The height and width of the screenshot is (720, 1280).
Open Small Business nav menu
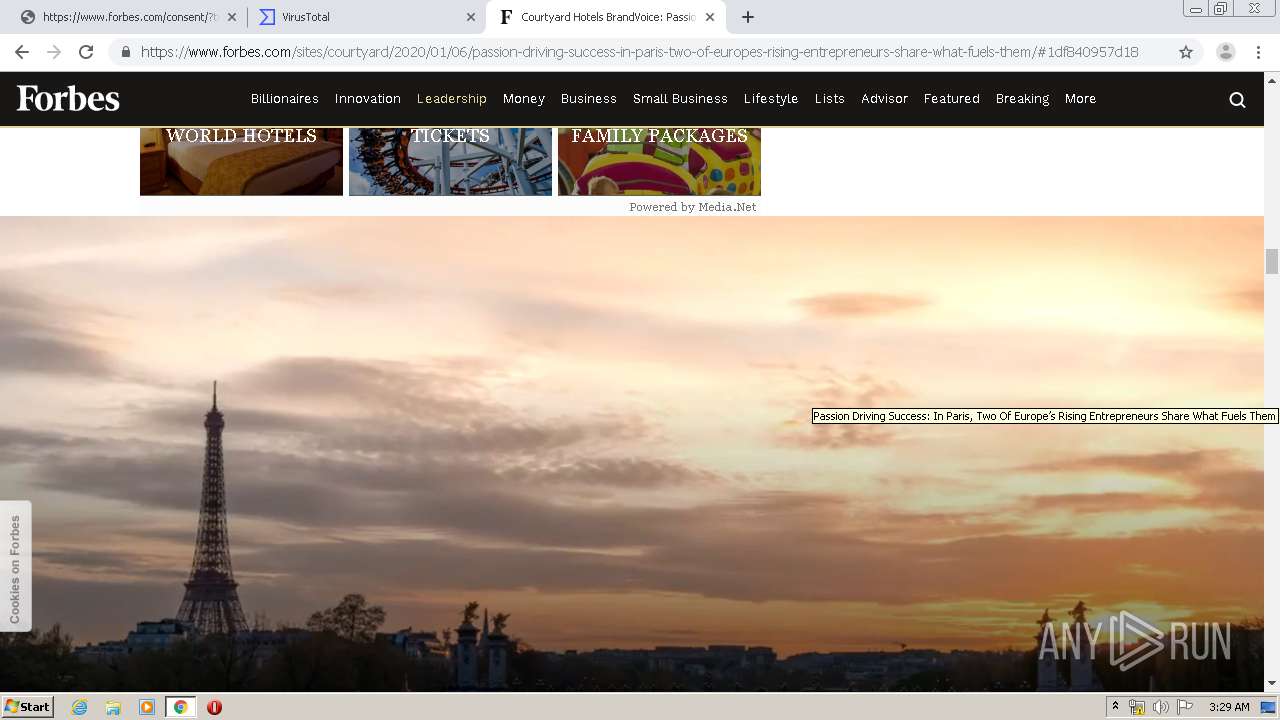click(680, 99)
